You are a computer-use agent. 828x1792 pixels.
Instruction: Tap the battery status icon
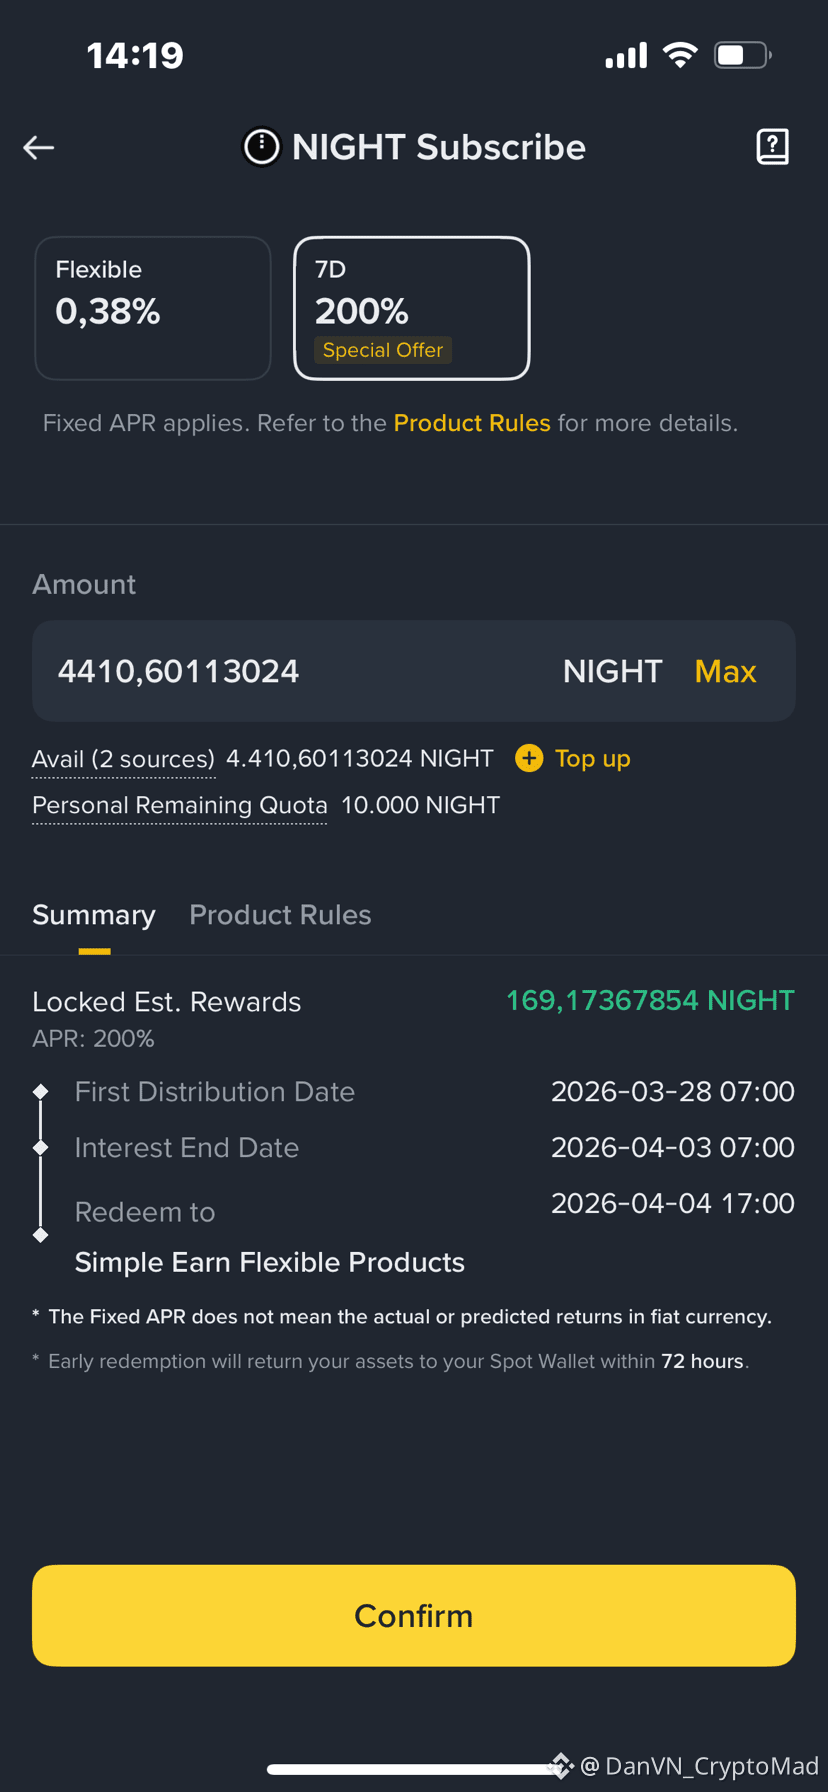(742, 55)
